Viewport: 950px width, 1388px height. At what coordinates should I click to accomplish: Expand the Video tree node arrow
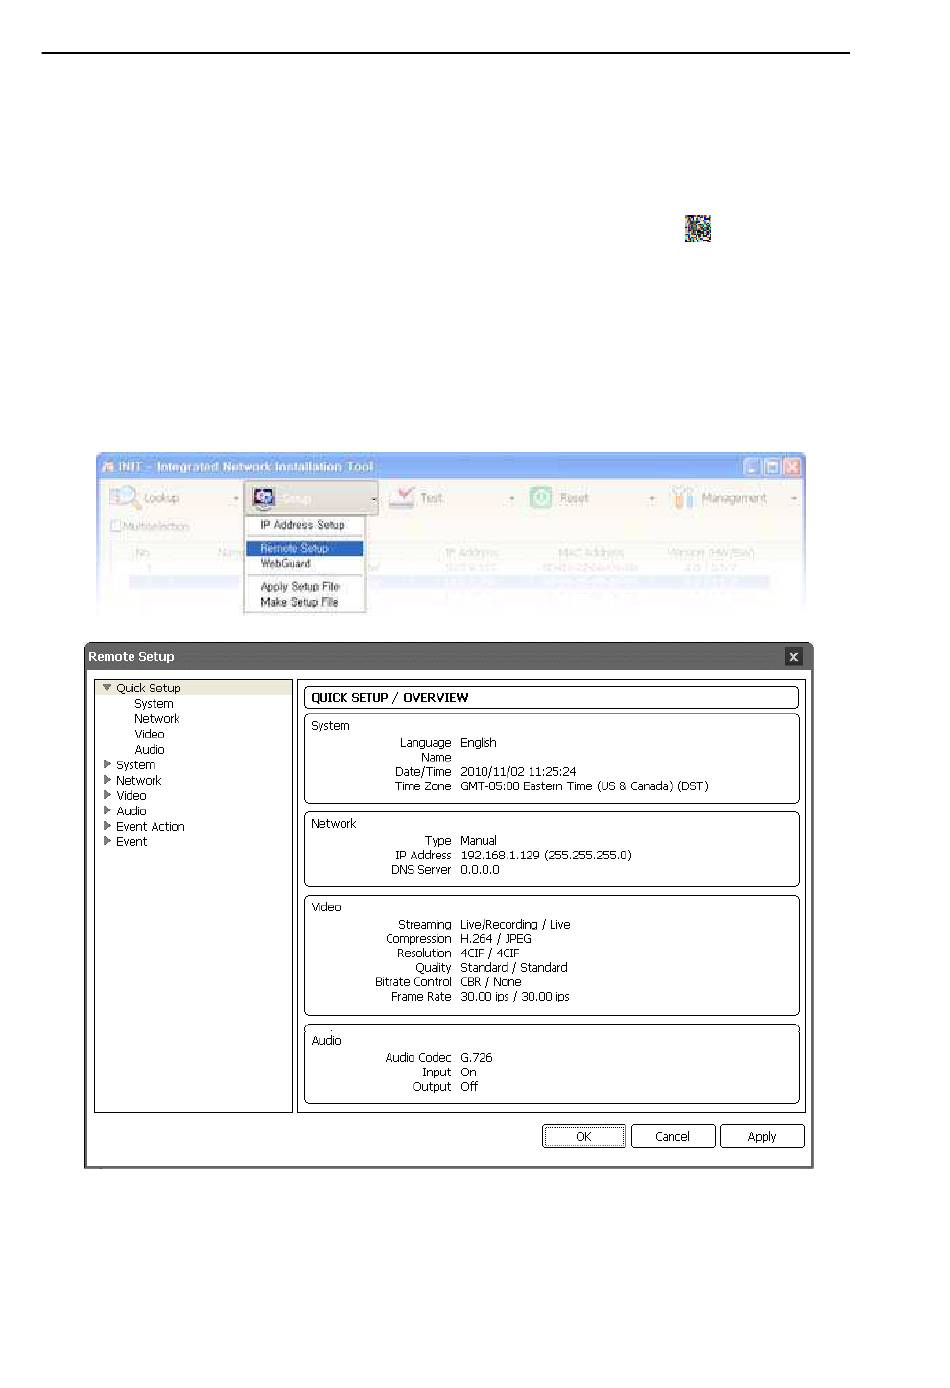coord(107,795)
